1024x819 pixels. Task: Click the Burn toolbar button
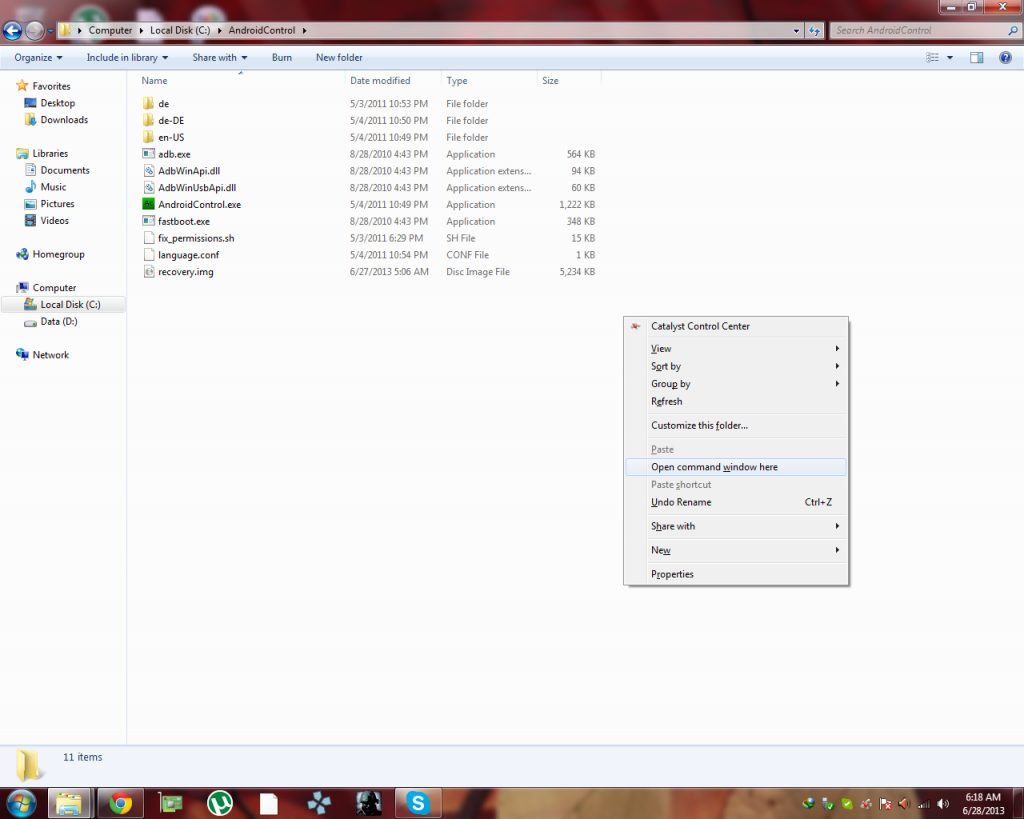(281, 57)
